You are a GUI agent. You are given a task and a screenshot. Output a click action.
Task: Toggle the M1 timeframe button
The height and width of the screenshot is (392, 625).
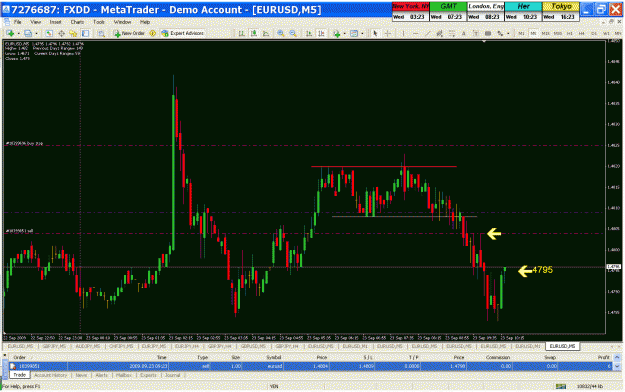(x=521, y=33)
